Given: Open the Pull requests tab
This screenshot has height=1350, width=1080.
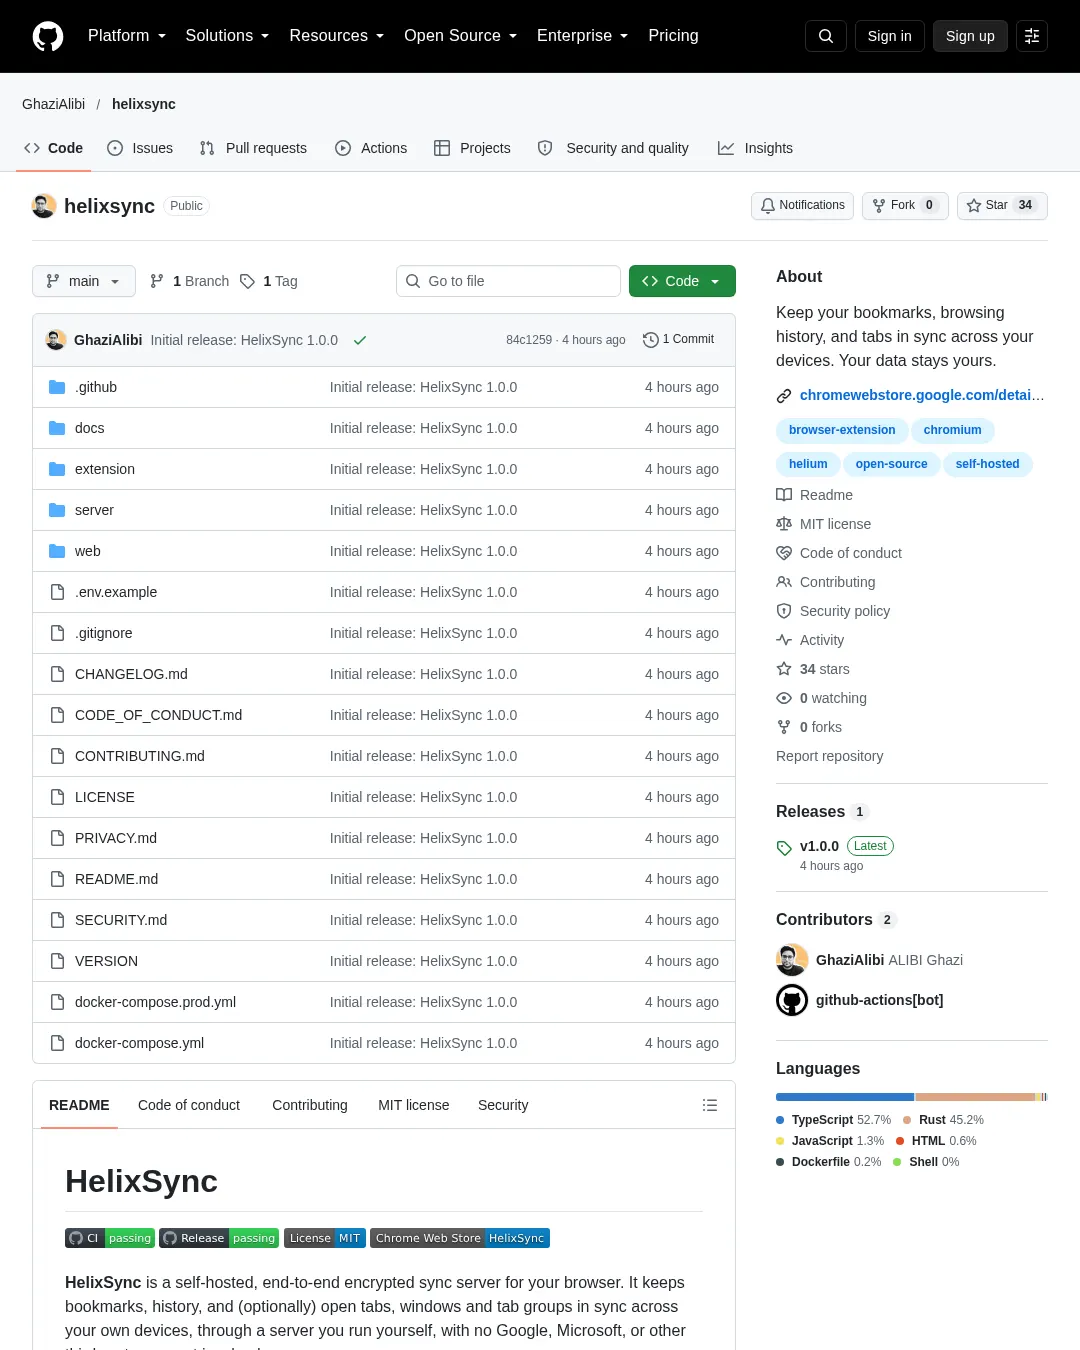Looking at the screenshot, I should [x=253, y=148].
